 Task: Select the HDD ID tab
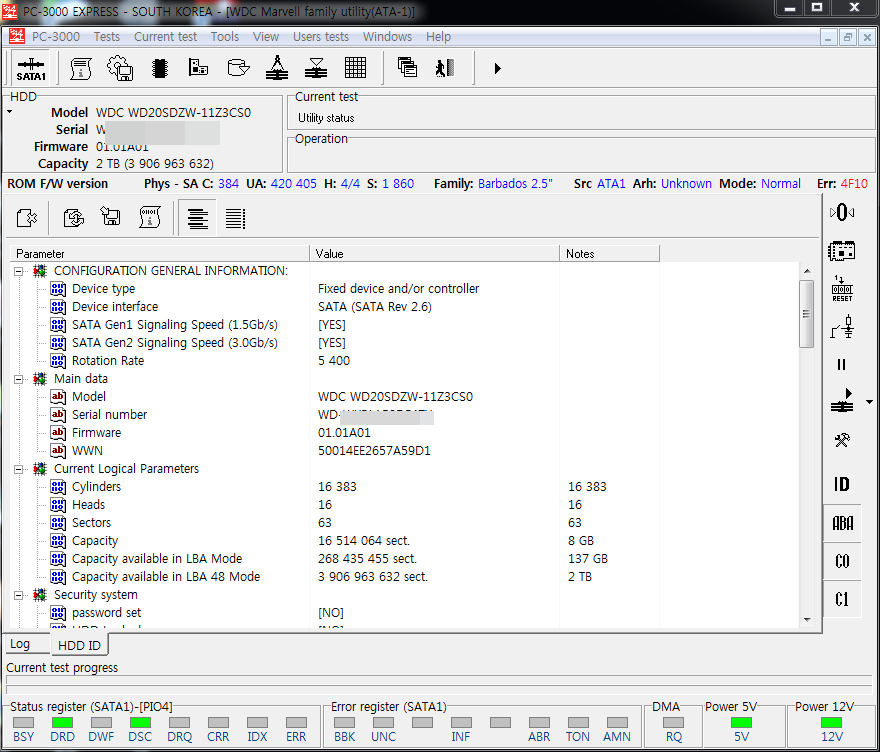click(x=79, y=645)
